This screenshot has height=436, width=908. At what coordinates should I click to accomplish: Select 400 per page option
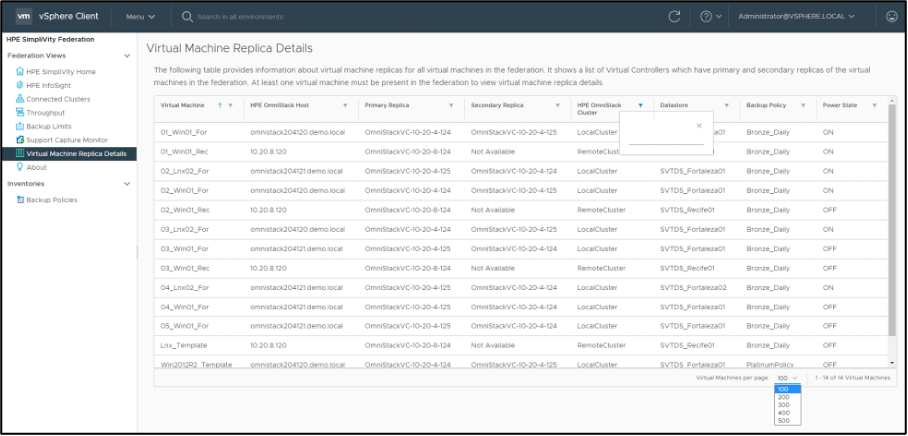(x=788, y=413)
